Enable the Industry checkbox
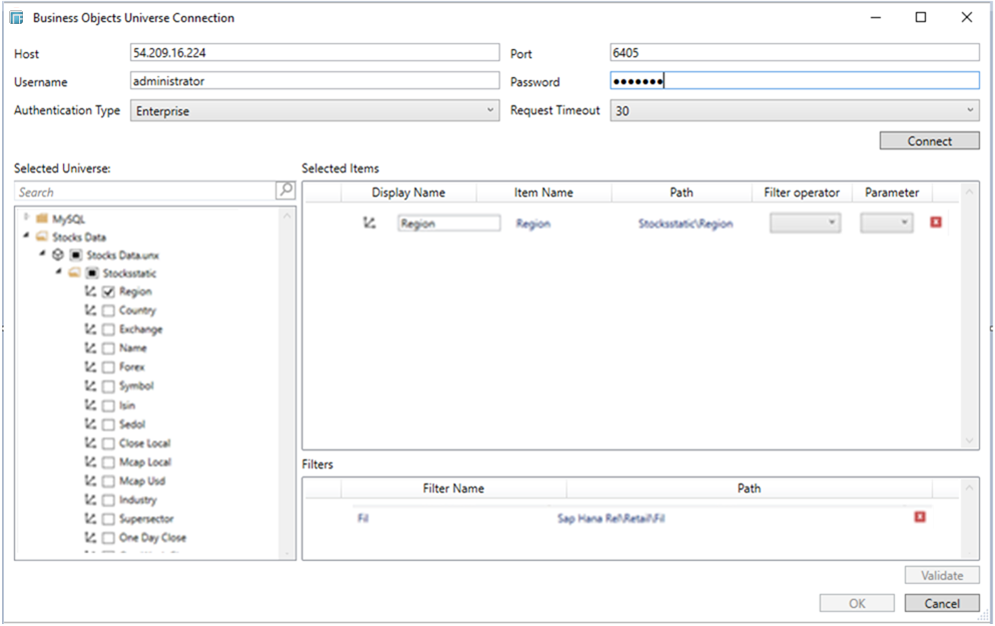995x626 pixels. pos(108,500)
